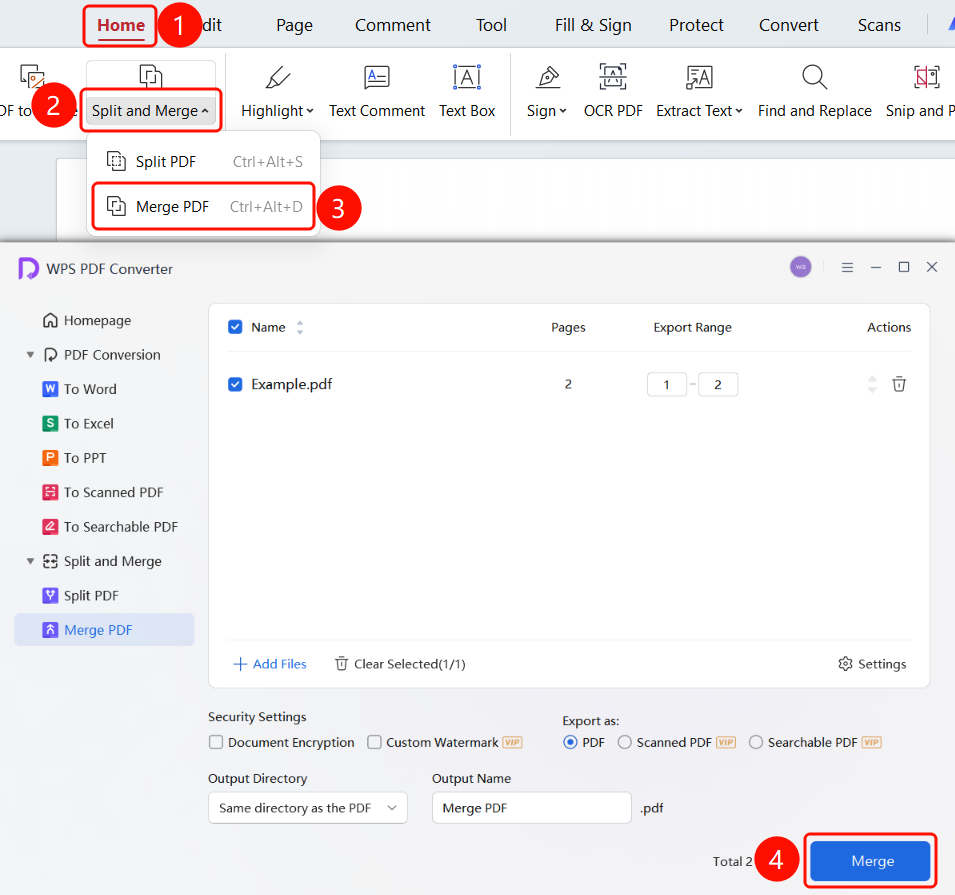This screenshot has width=955, height=895.
Task: Expand the Extract Text dropdown
Action: [x=739, y=111]
